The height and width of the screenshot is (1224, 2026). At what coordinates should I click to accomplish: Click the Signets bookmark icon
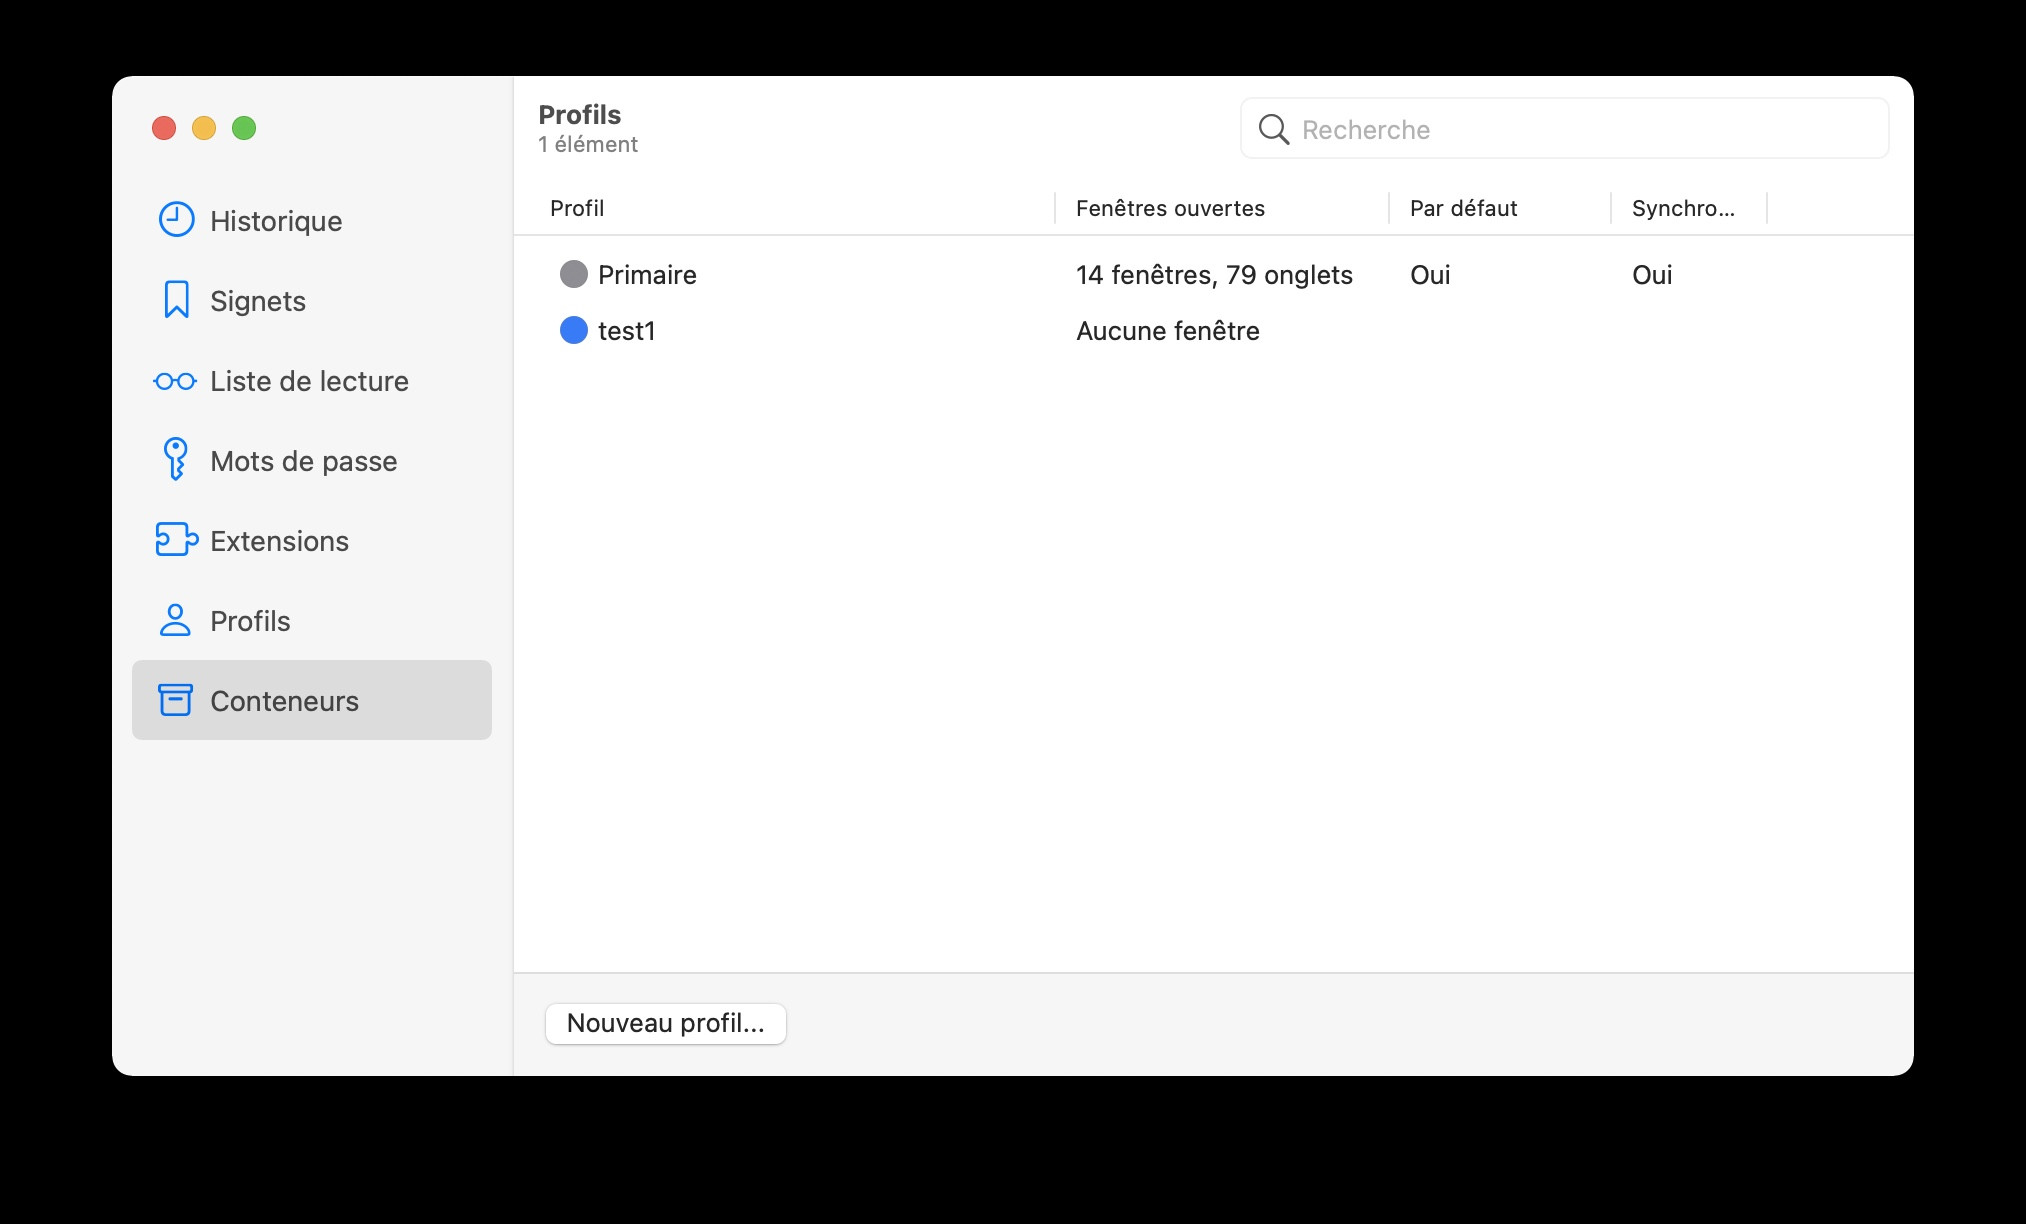coord(176,300)
